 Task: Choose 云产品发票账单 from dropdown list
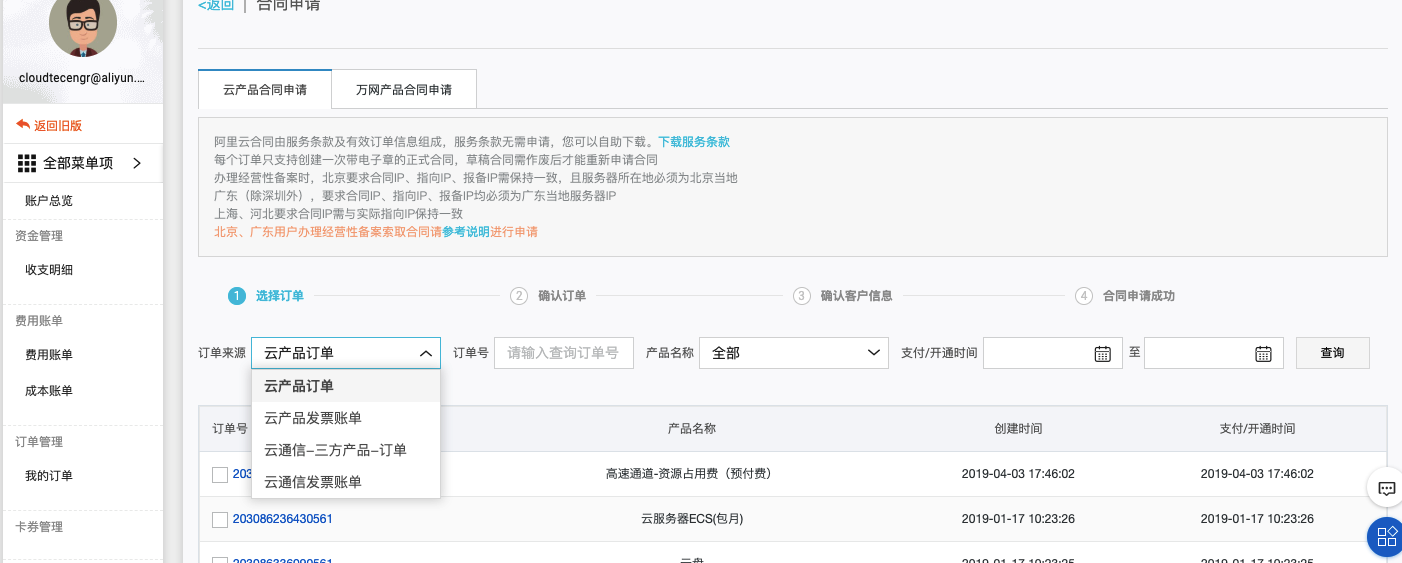pos(313,418)
